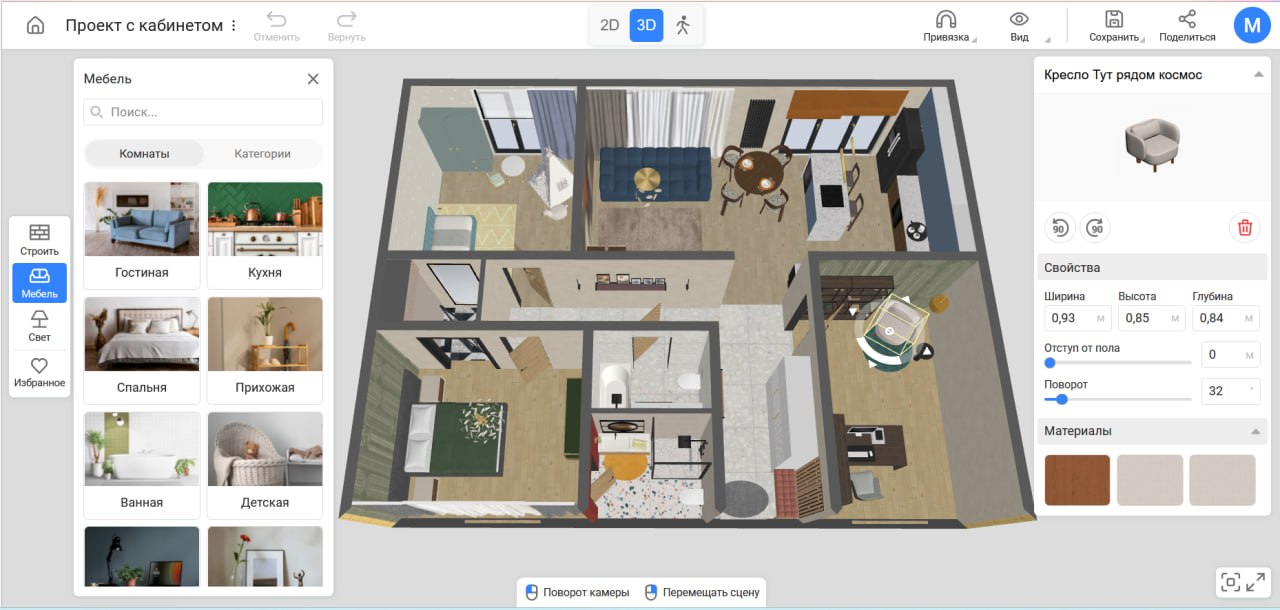The width and height of the screenshot is (1280, 610).
Task: Undo the last action with Отменить
Action: tap(277, 27)
